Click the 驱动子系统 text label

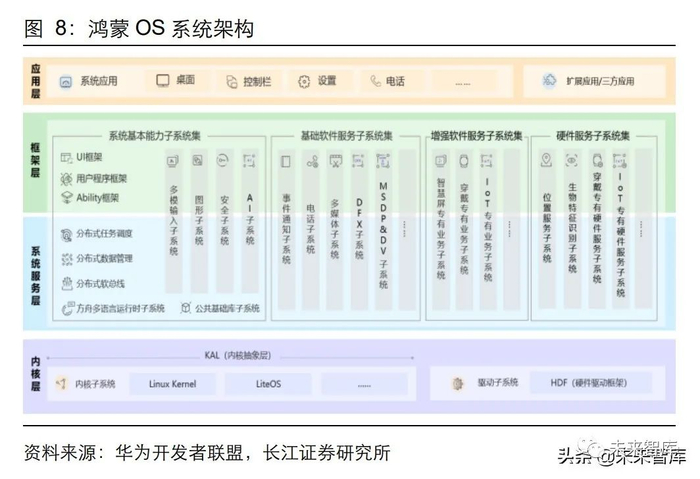point(497,383)
